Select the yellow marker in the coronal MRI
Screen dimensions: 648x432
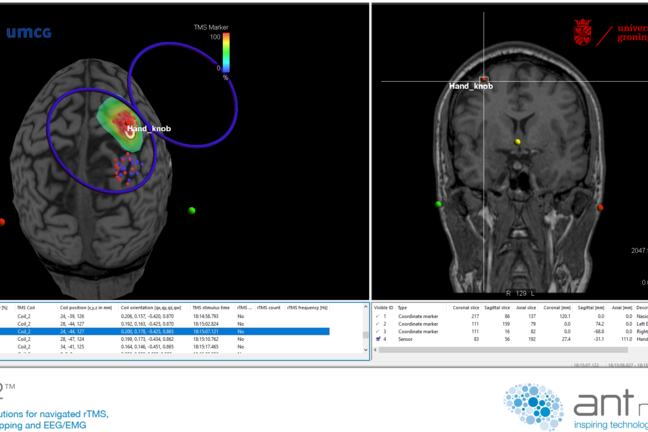pyautogui.click(x=518, y=142)
